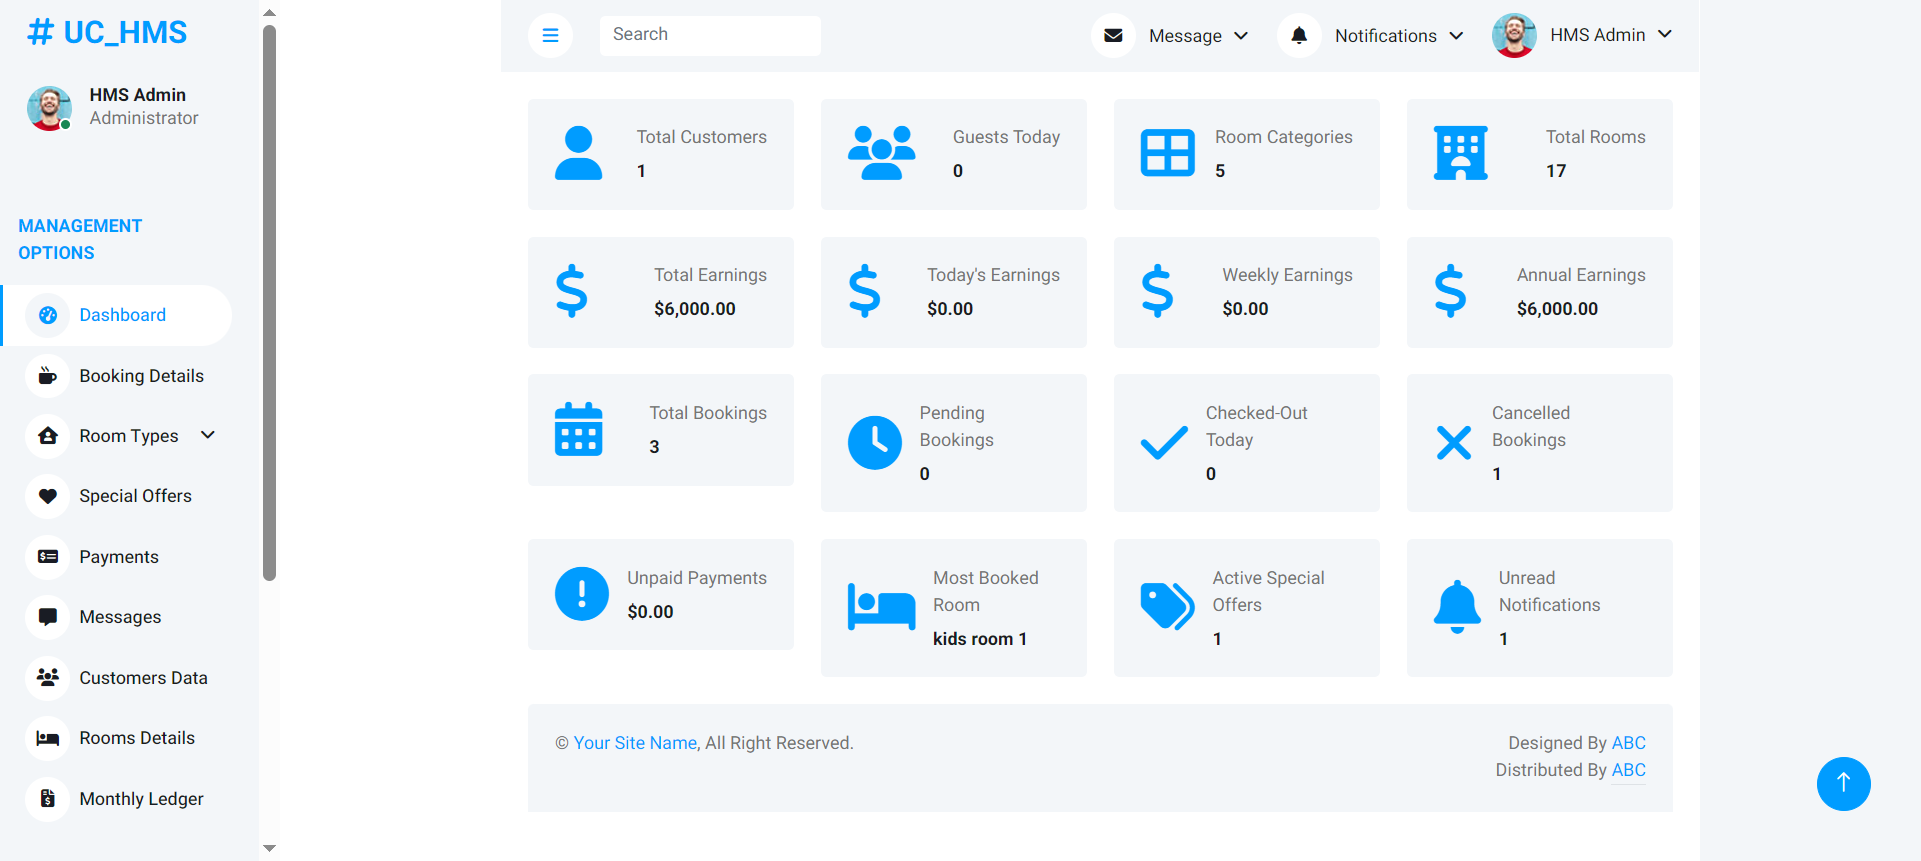Click the Most Booked Room bed icon
Viewport: 1921px width, 861px height.
pos(881,607)
